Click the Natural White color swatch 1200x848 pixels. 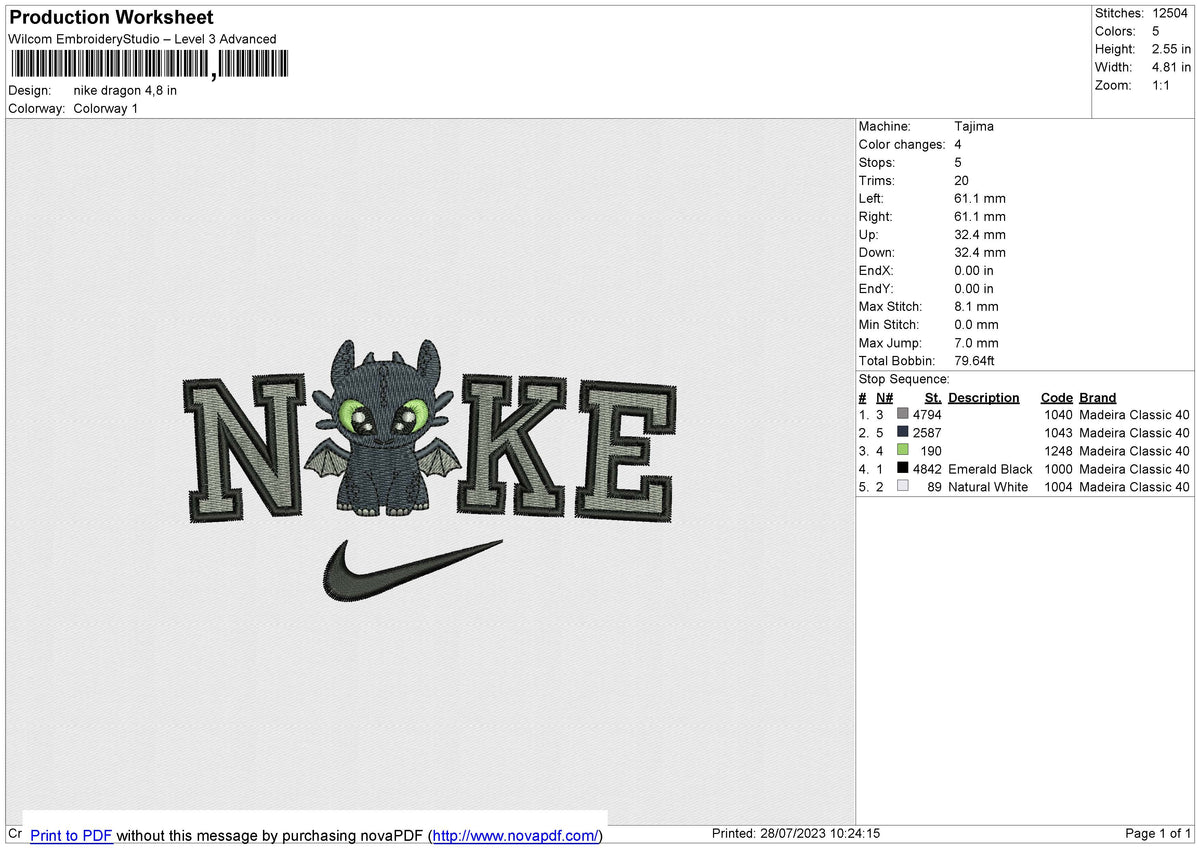pos(903,487)
